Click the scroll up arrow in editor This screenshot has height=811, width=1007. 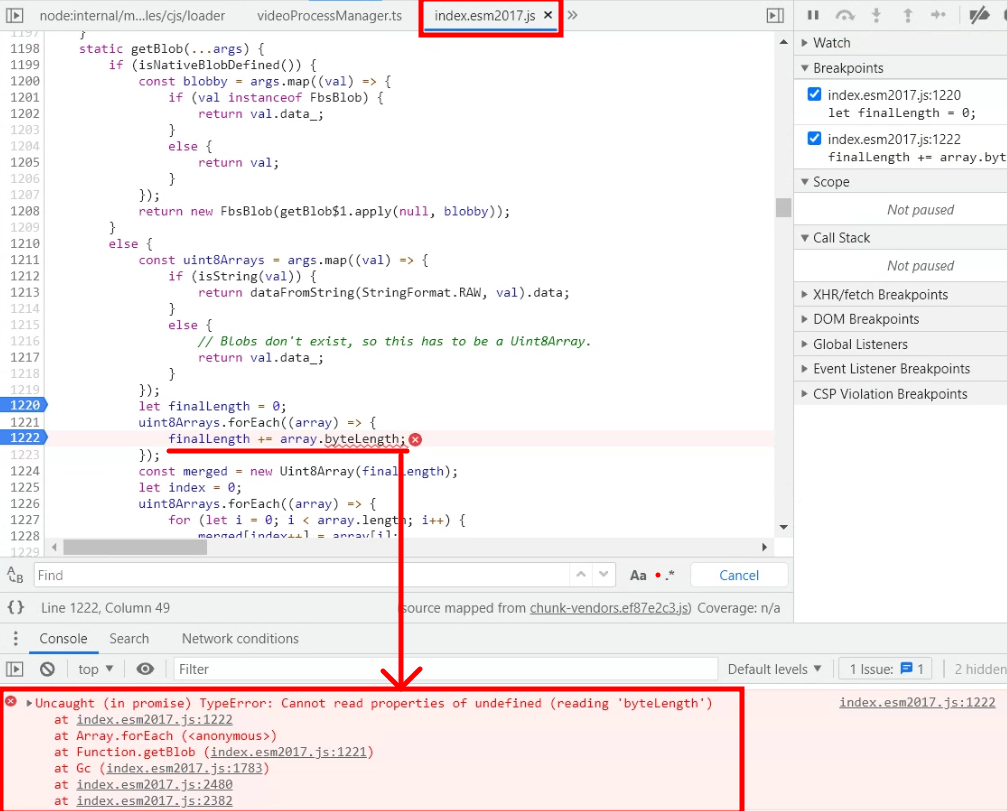pyautogui.click(x=784, y=42)
